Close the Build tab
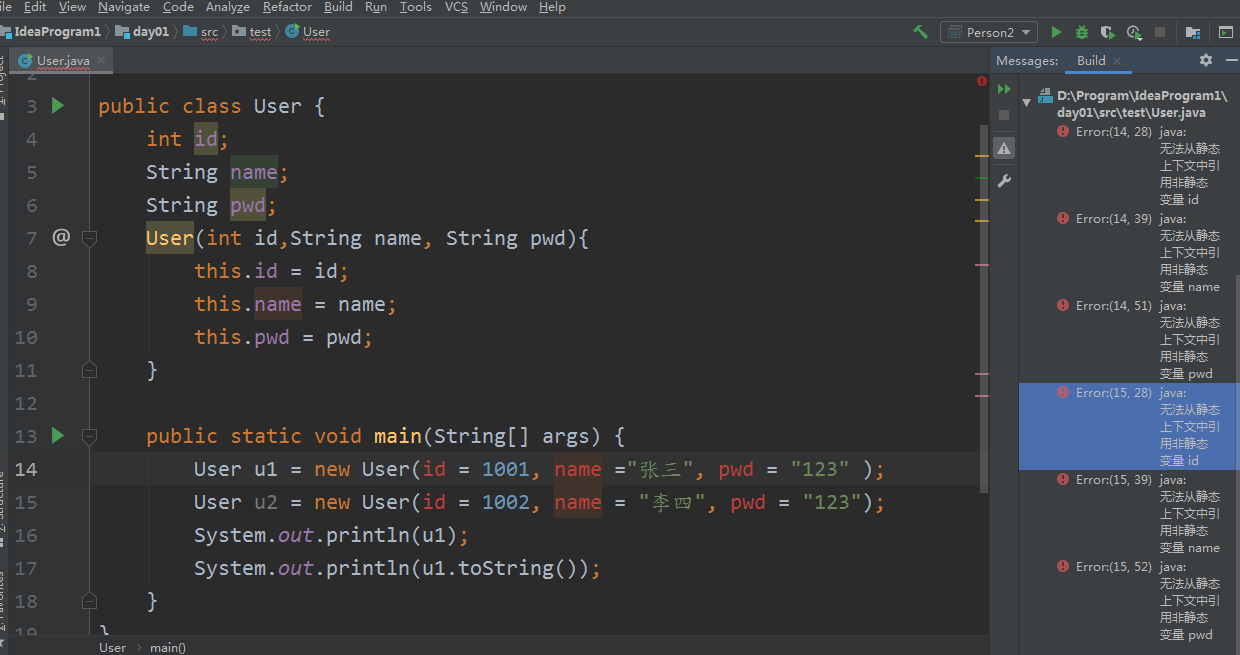This screenshot has width=1240, height=655. point(1117,61)
